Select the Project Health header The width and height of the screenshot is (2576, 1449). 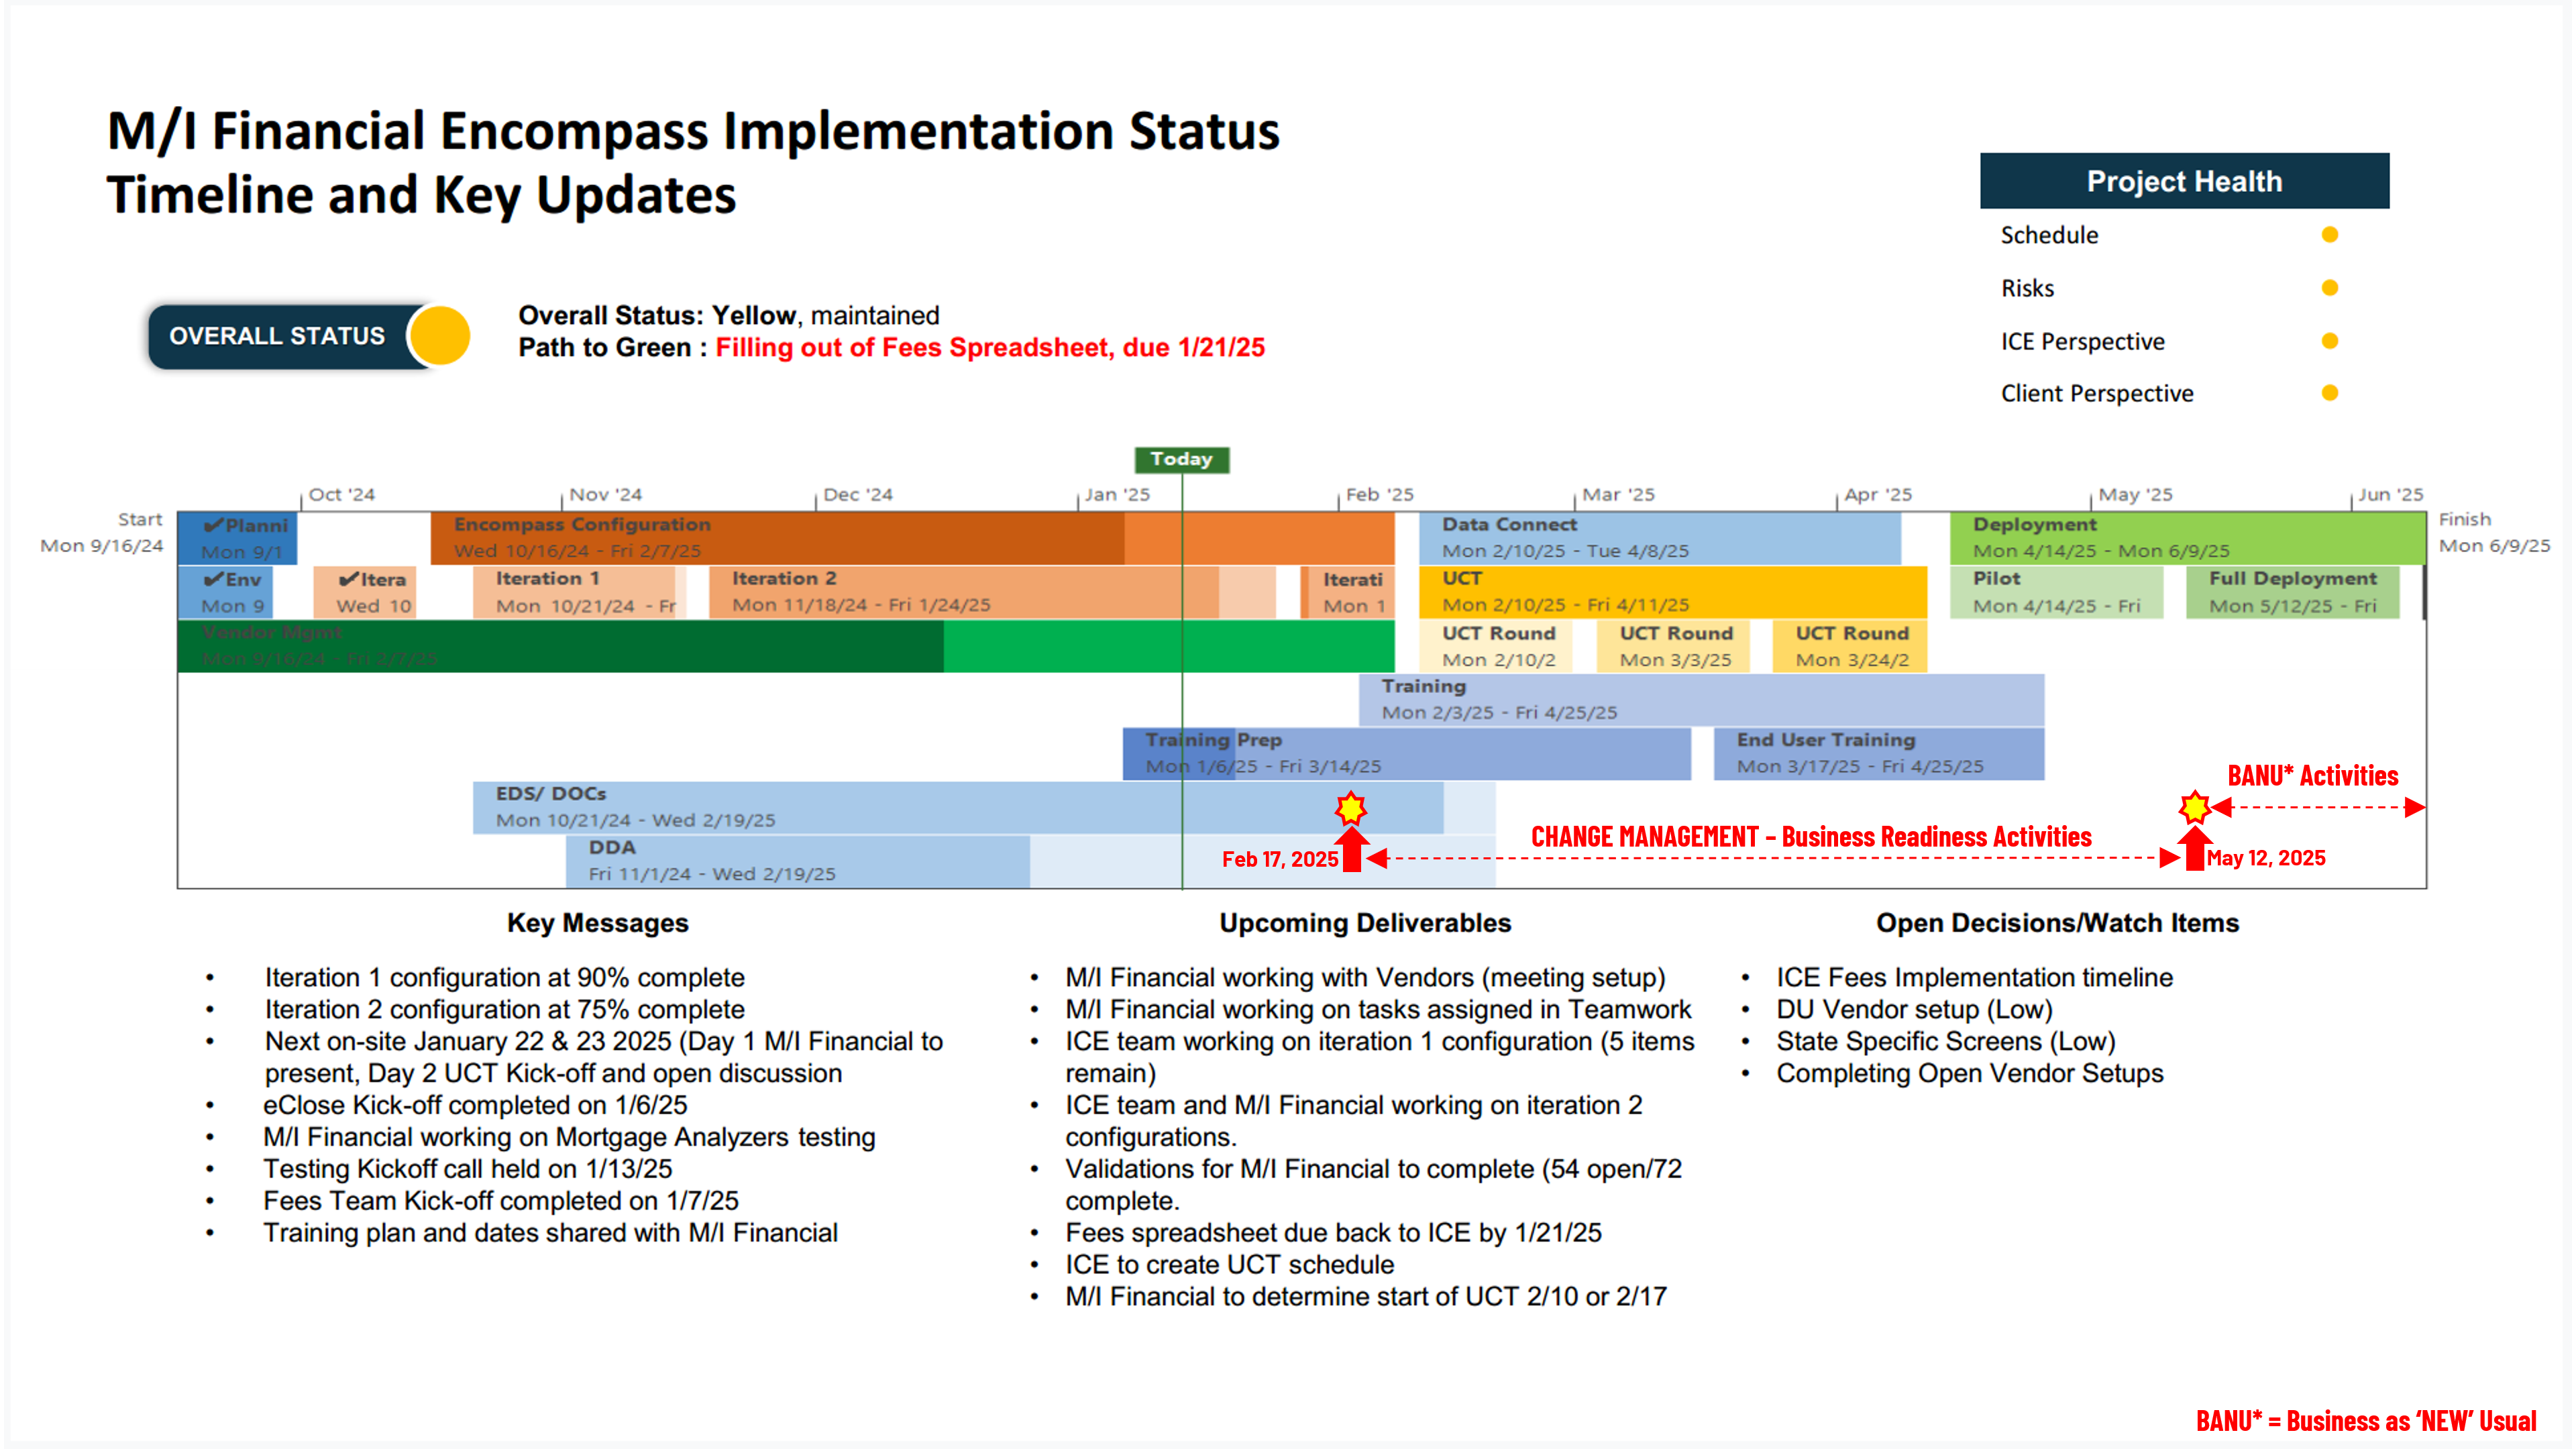click(2184, 181)
